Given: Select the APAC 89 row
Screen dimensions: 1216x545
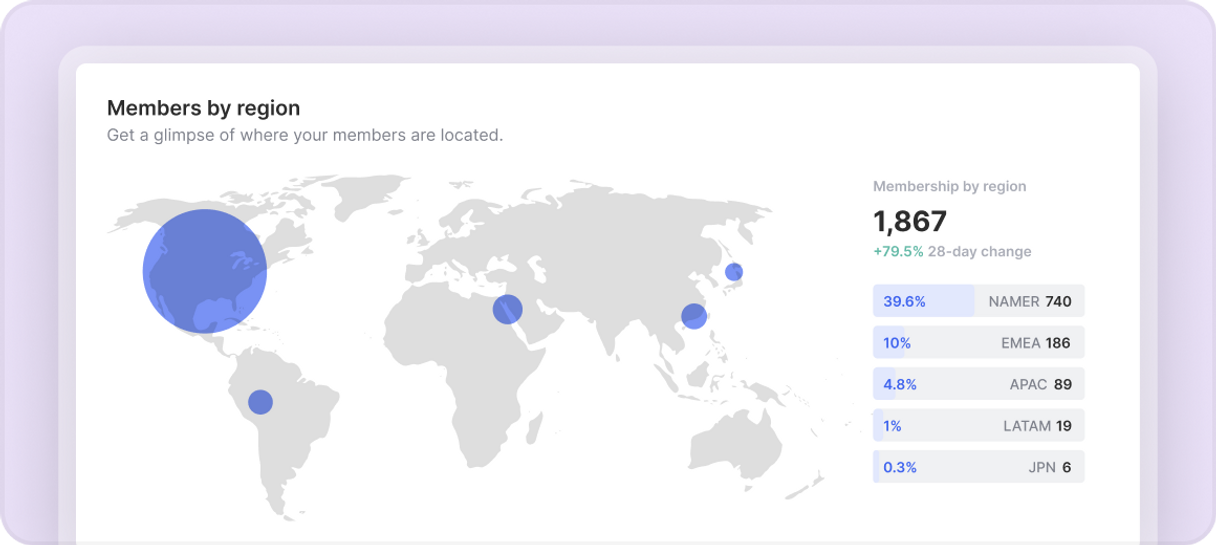Looking at the screenshot, I should point(979,384).
